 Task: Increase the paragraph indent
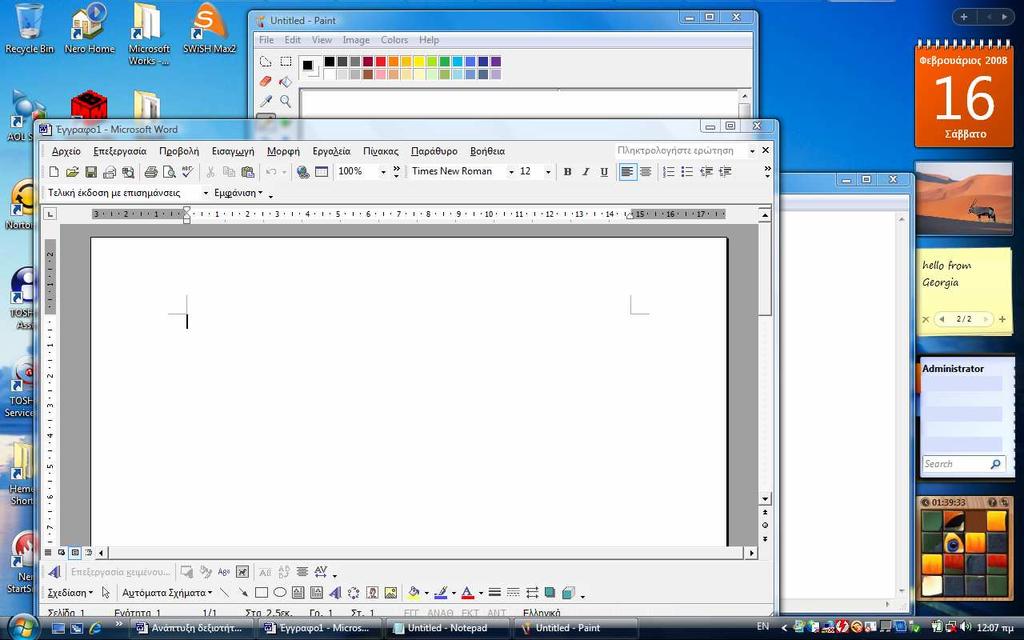click(x=725, y=172)
